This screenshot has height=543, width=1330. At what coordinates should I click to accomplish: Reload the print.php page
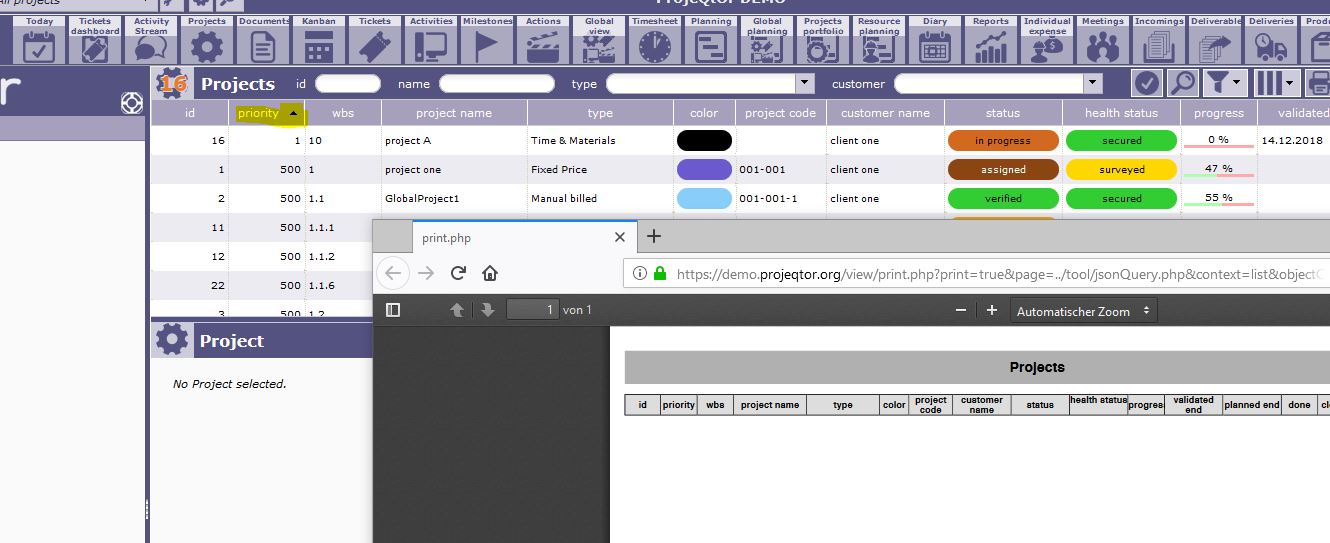click(x=458, y=273)
